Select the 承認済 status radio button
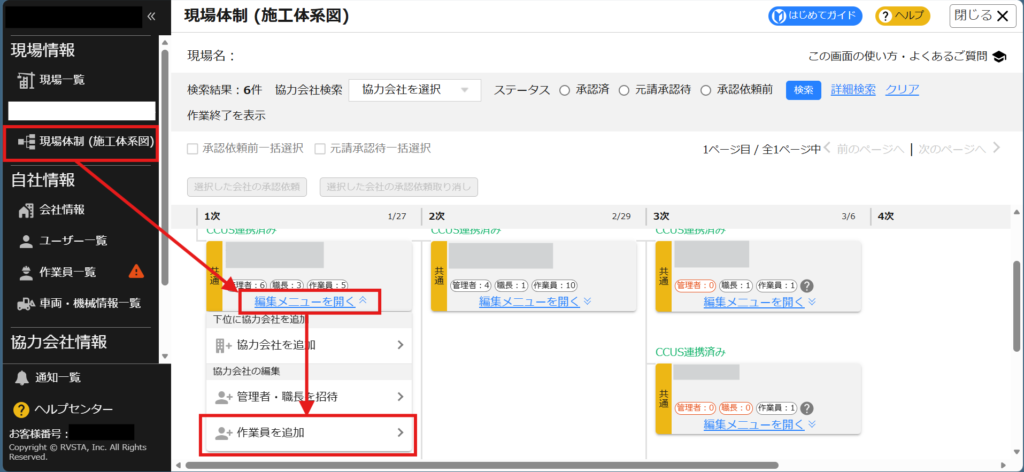 click(x=564, y=91)
